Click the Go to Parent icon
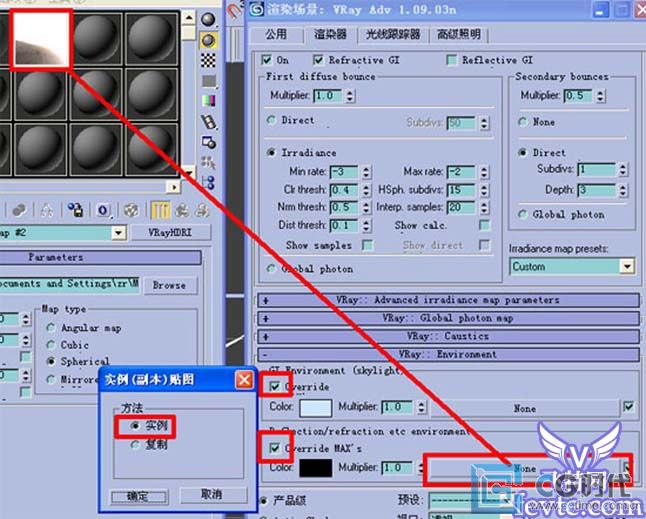The image size is (646, 519). 182,210
